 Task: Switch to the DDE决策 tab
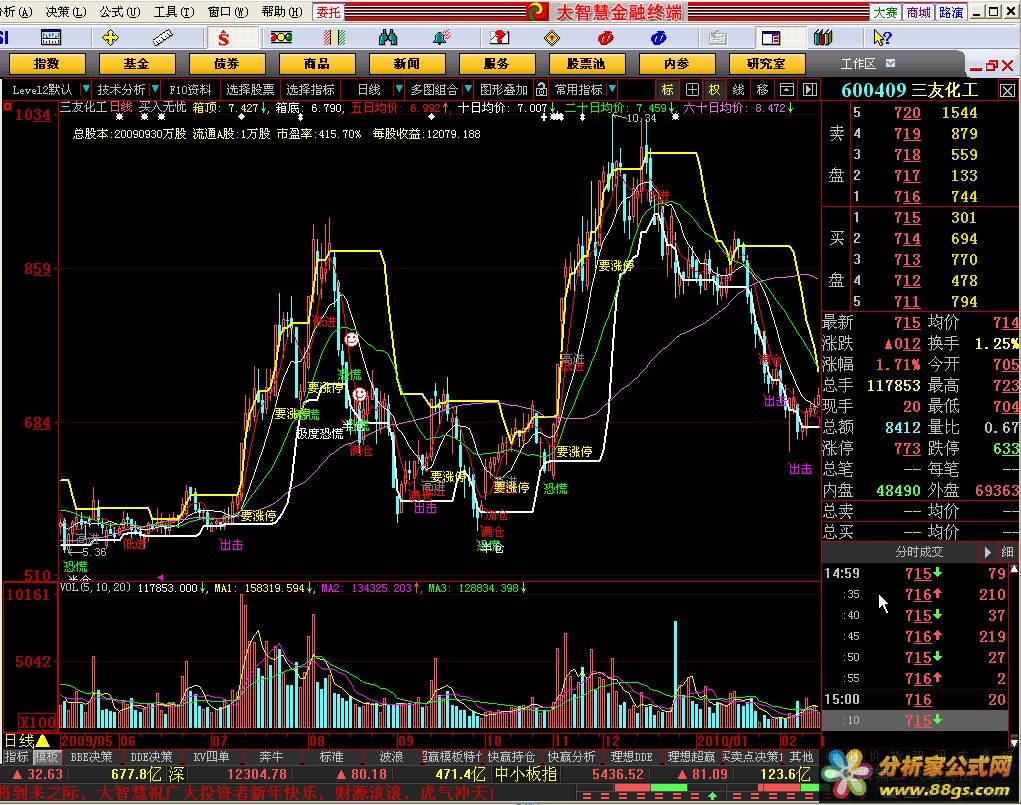coord(151,757)
